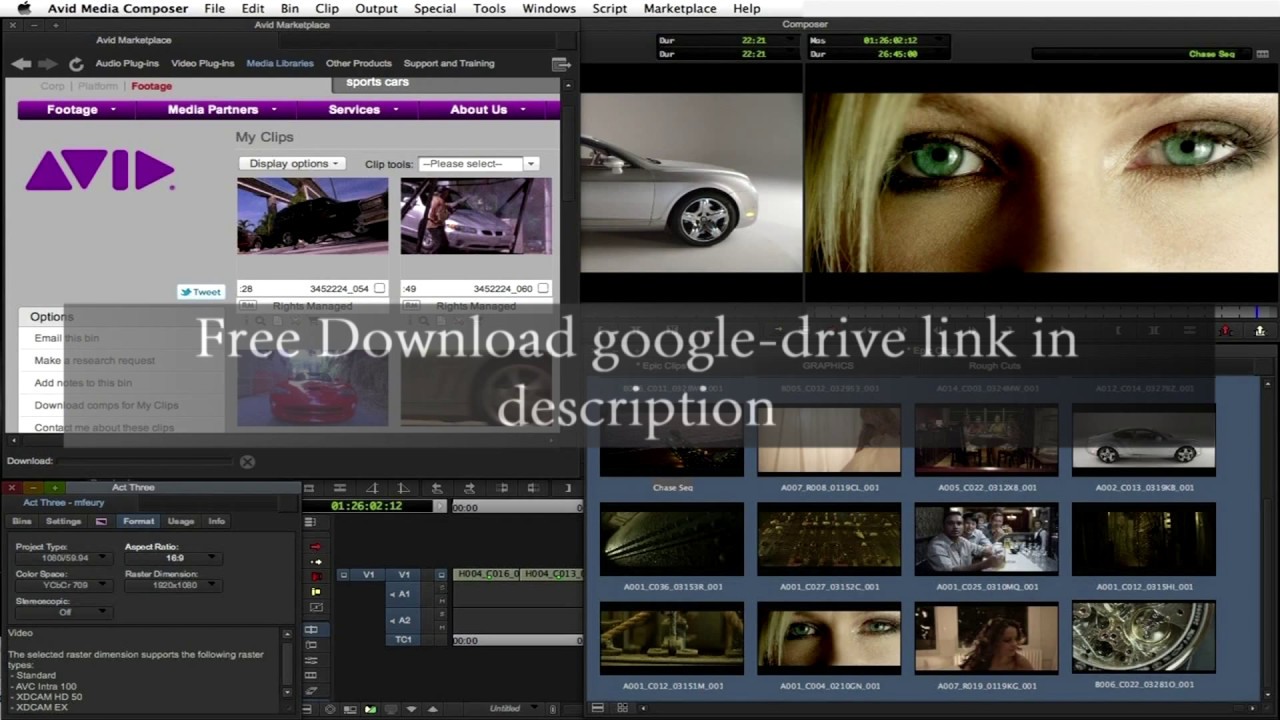This screenshot has height=720, width=1280.
Task: Click the down-arrow icon in timeline bottom bar
Action: click(411, 709)
